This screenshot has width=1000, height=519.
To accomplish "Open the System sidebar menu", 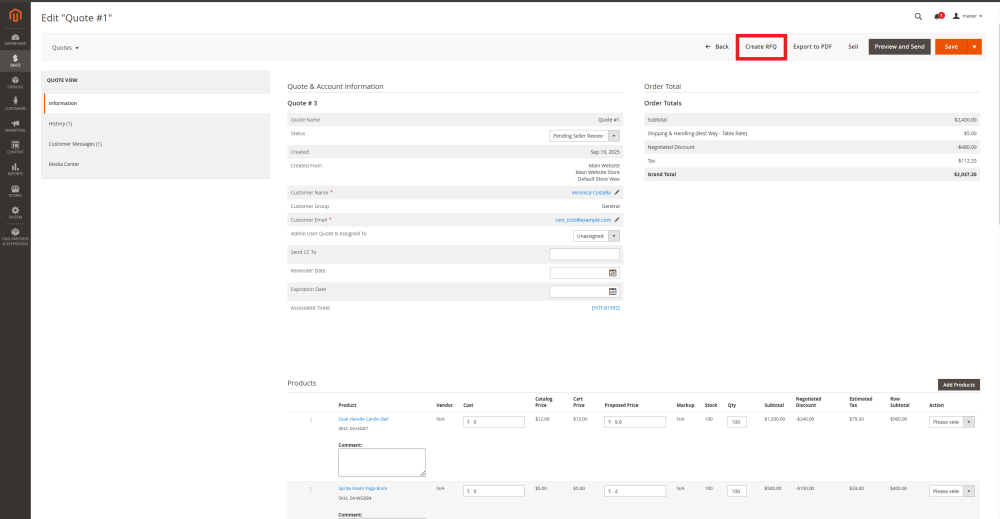I will pos(15,212).
